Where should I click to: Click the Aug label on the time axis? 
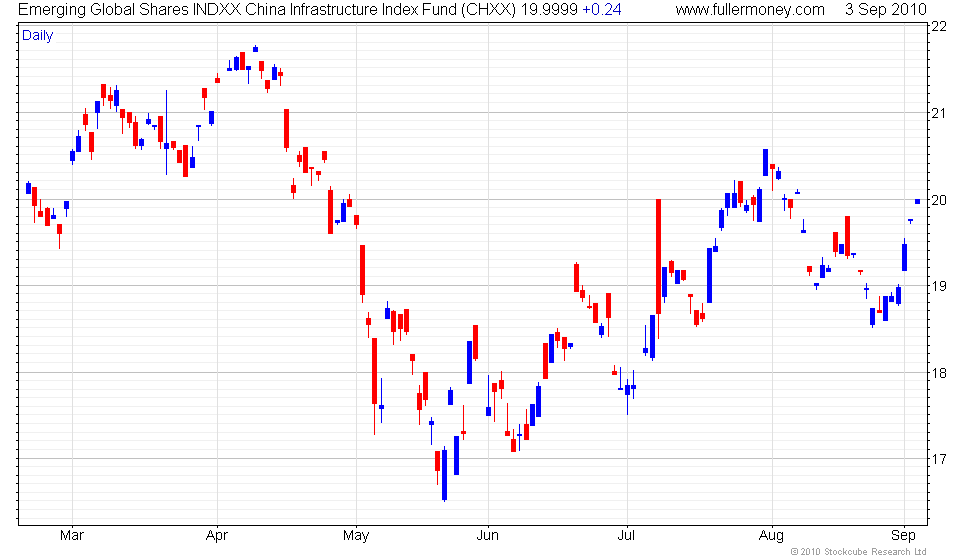pos(771,536)
